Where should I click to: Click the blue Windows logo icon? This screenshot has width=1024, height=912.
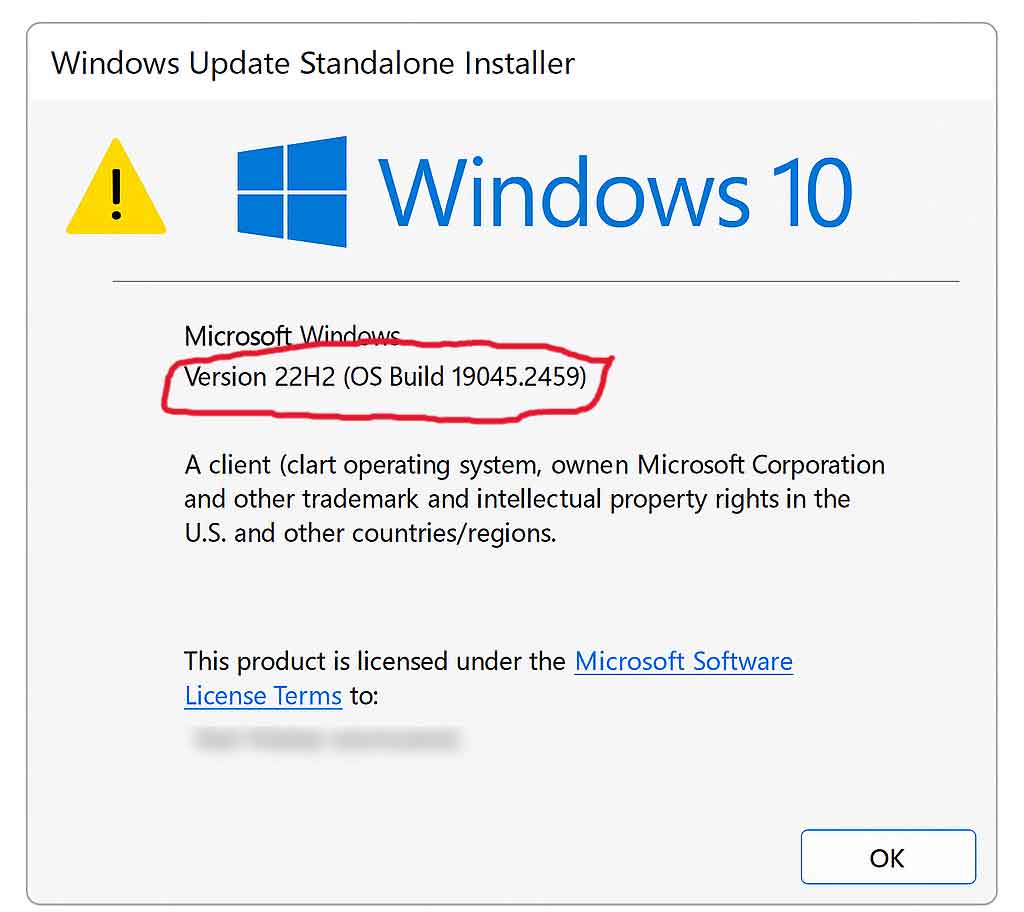click(x=291, y=191)
